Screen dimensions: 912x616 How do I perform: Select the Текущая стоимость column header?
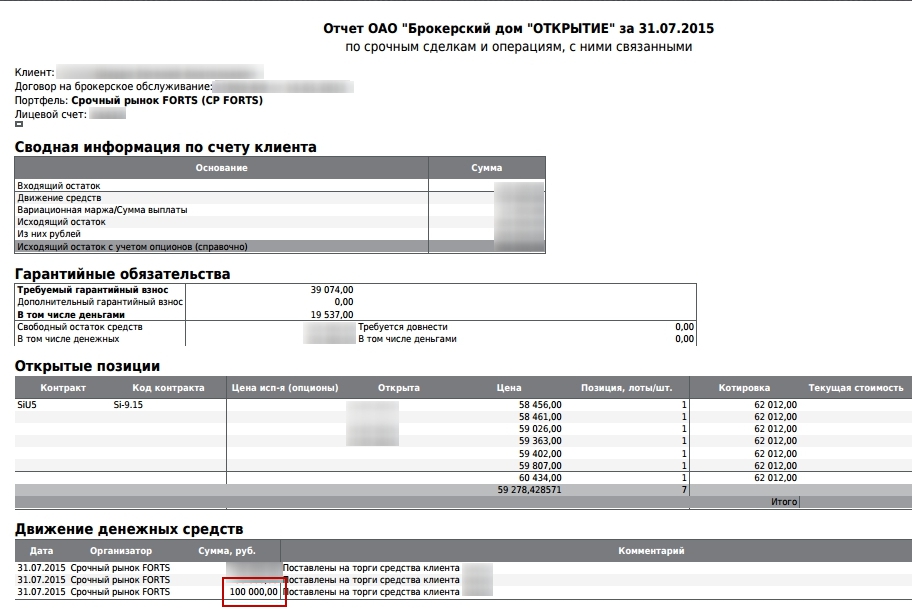click(x=855, y=388)
